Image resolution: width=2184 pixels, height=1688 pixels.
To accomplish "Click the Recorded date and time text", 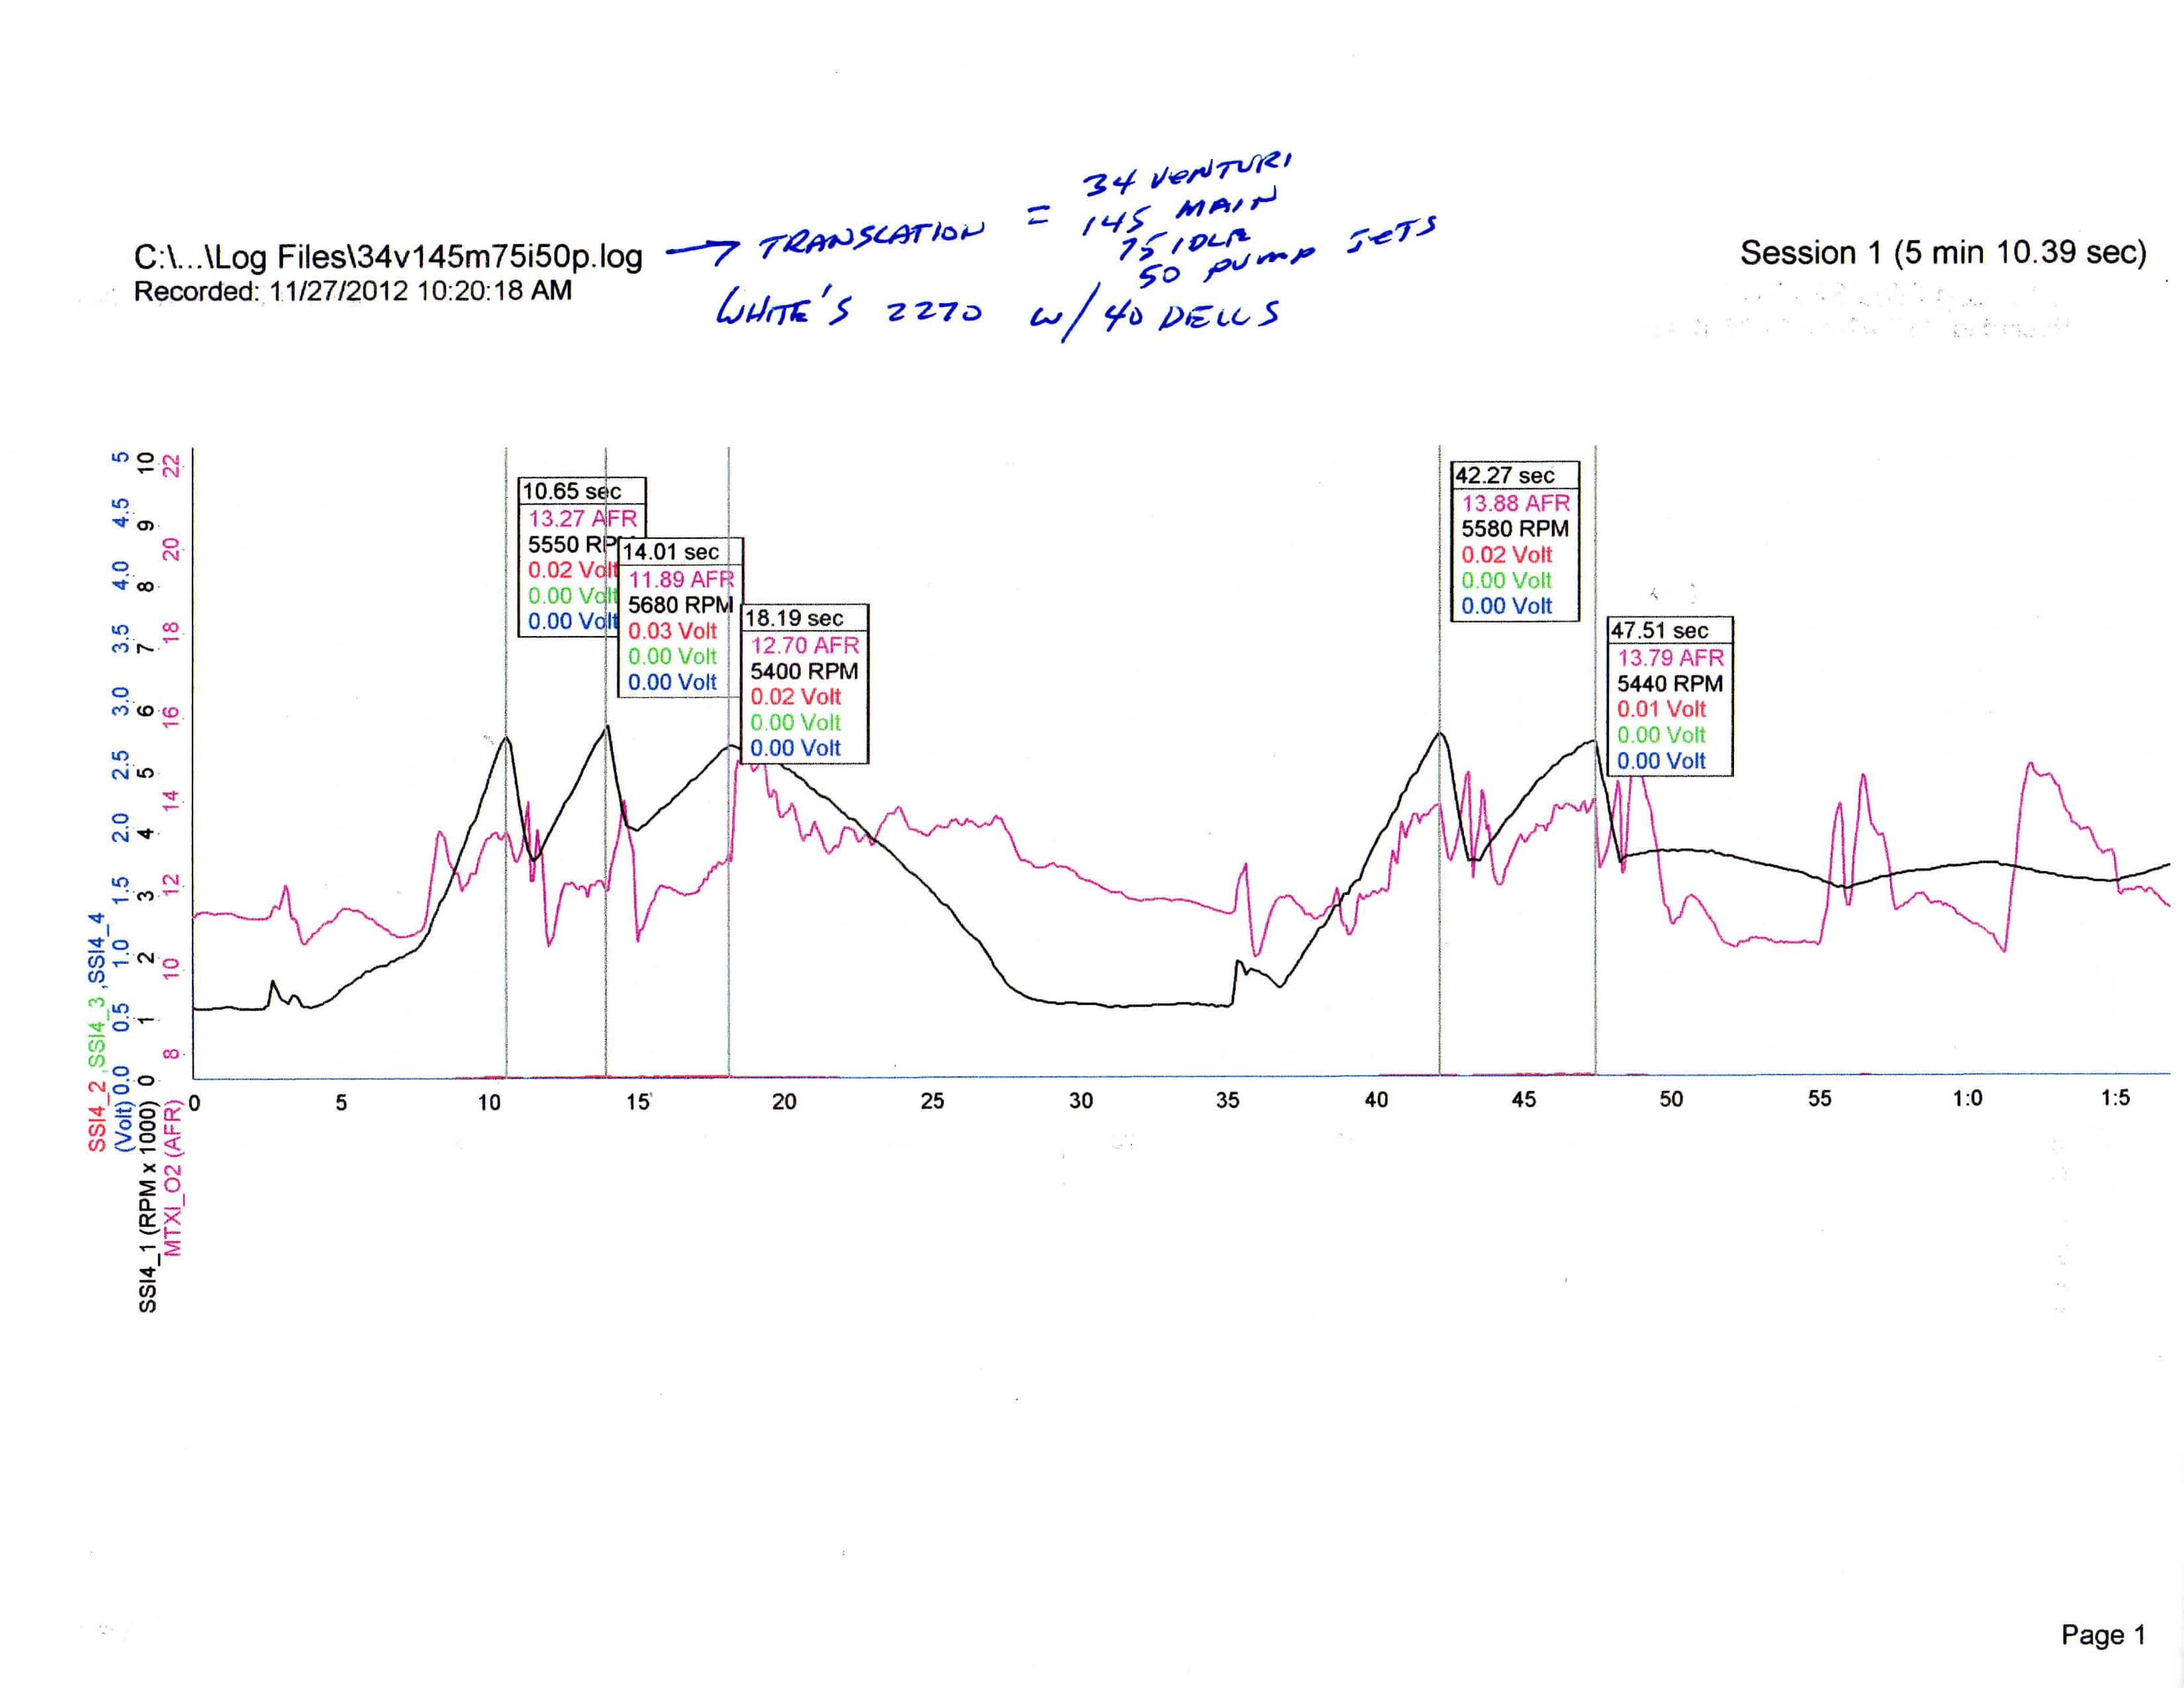I will pos(353,291).
